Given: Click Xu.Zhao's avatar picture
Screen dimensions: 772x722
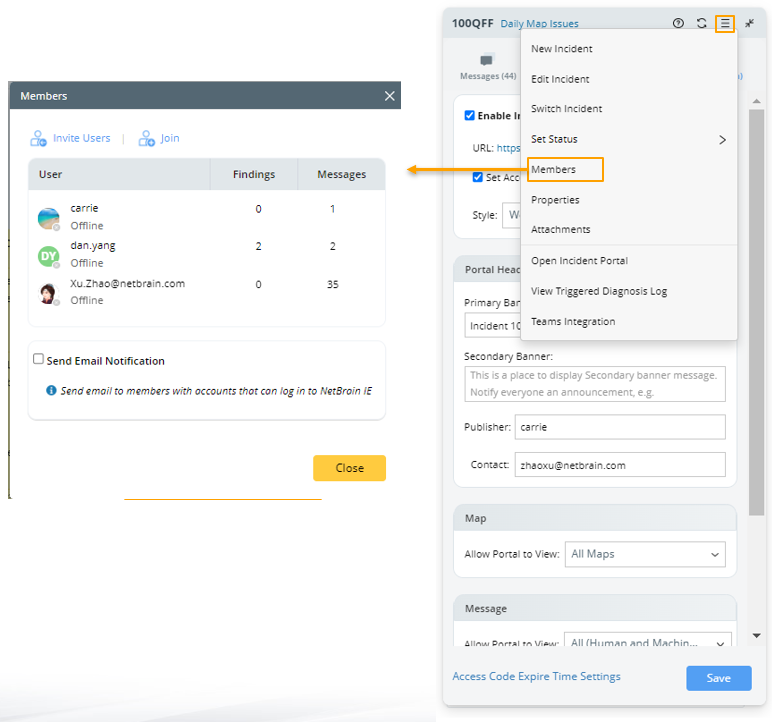Looking at the screenshot, I should coord(49,294).
